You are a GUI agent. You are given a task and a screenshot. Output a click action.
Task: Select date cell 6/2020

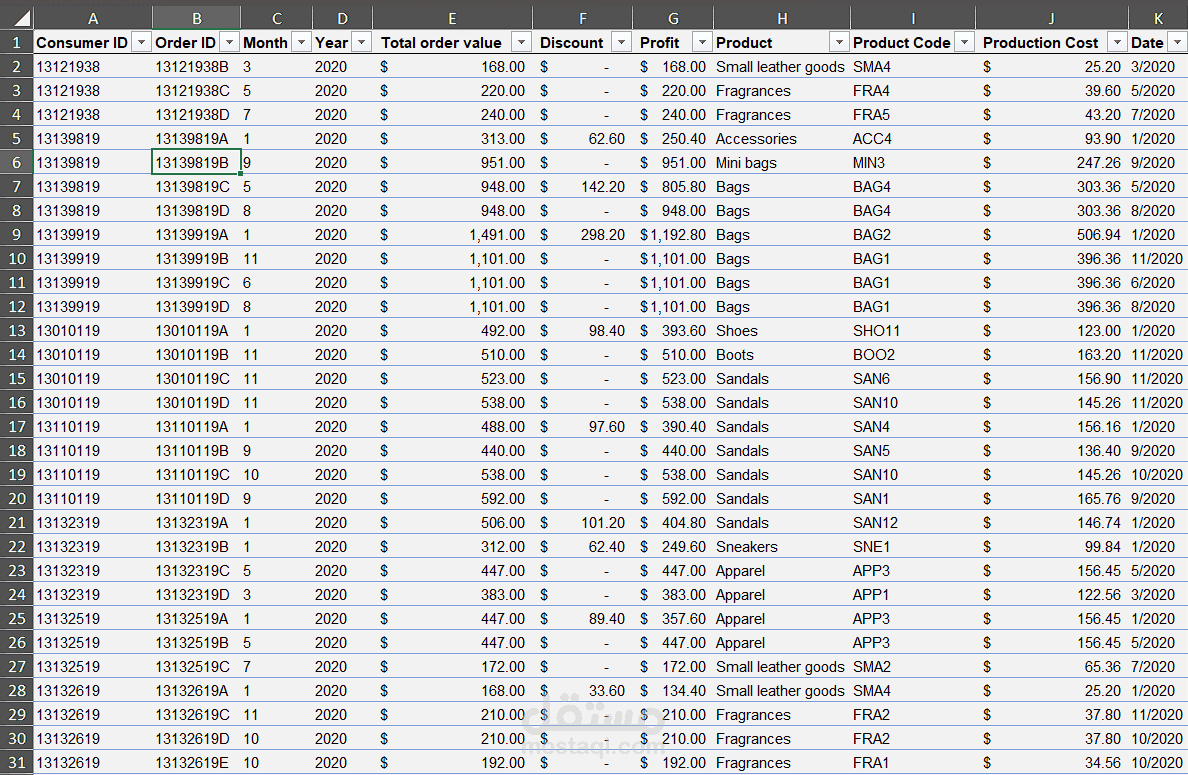click(1158, 283)
